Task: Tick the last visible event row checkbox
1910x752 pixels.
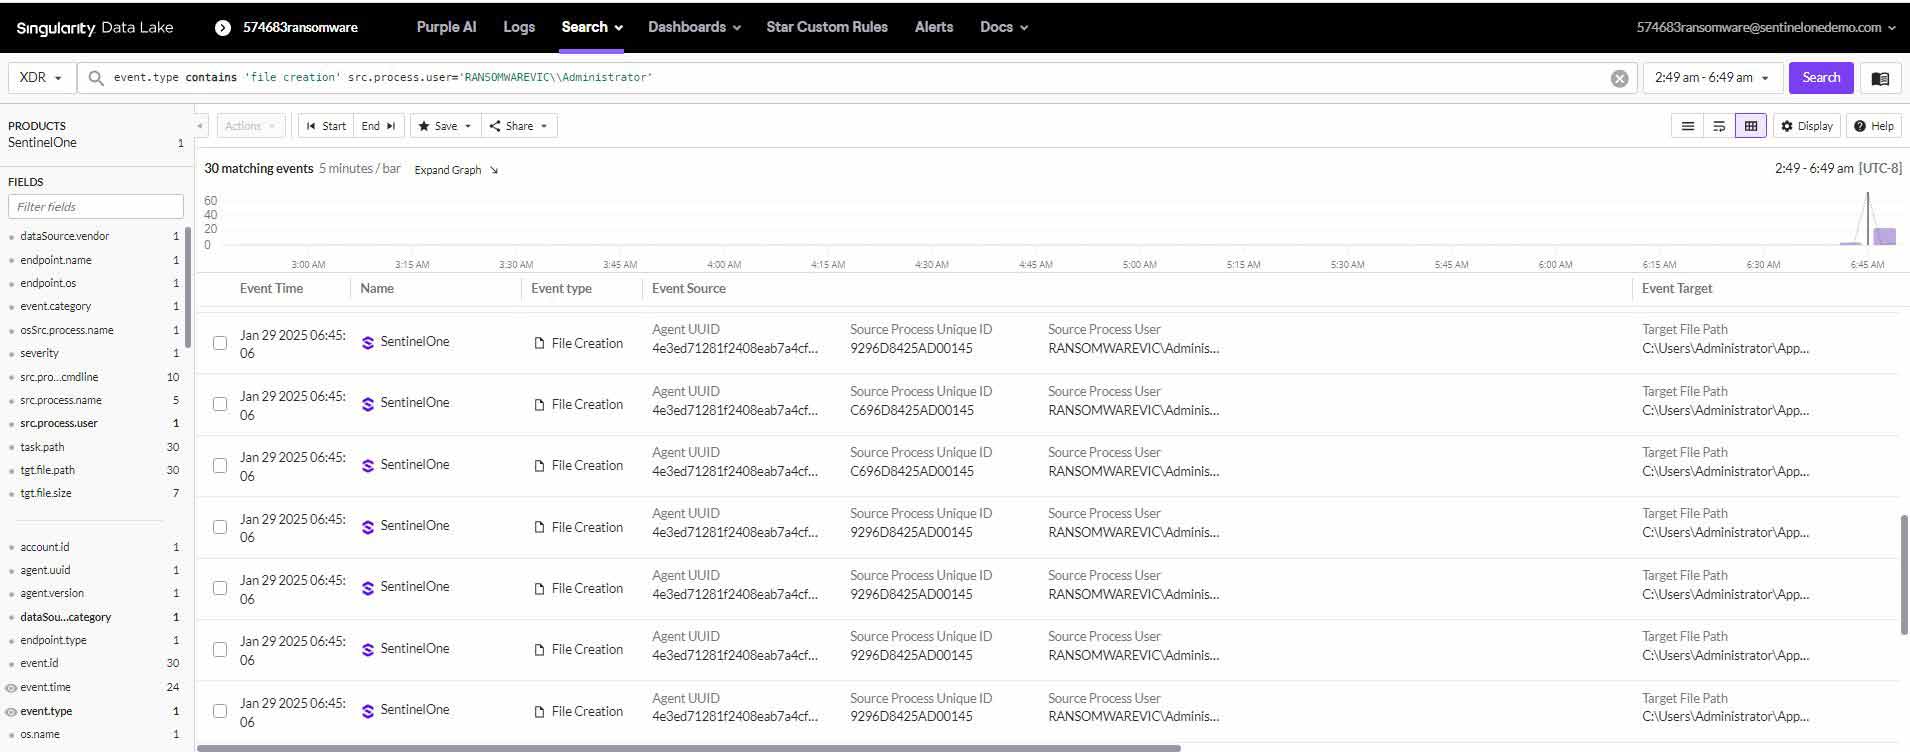Action: pyautogui.click(x=220, y=711)
